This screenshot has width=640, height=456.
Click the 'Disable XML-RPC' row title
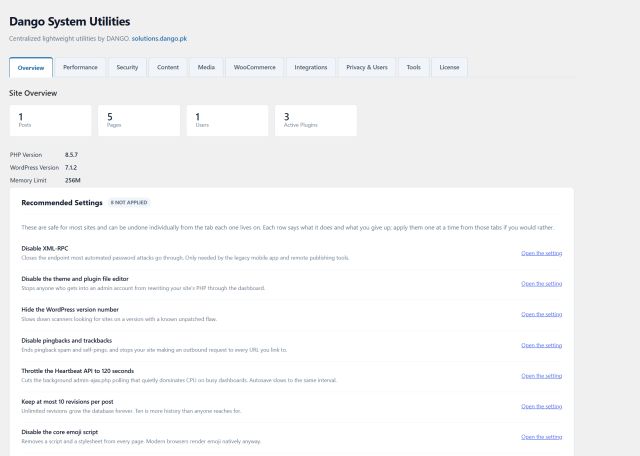45,249
